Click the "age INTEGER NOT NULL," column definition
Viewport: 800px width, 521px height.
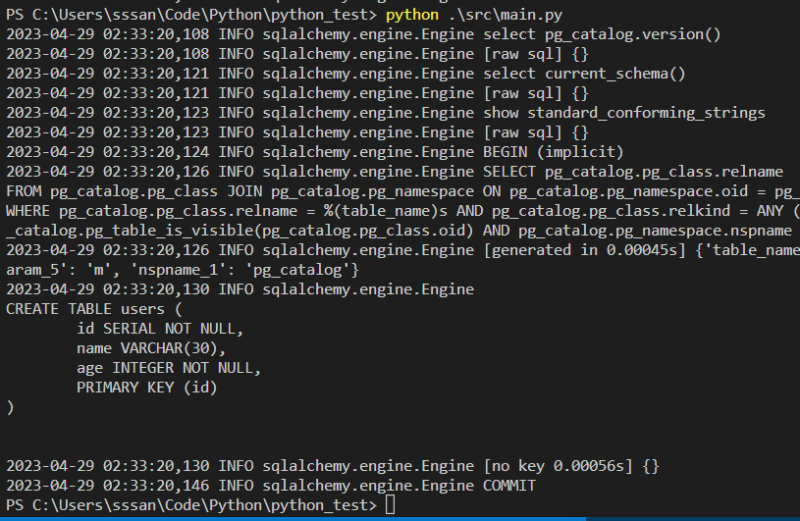pos(168,367)
